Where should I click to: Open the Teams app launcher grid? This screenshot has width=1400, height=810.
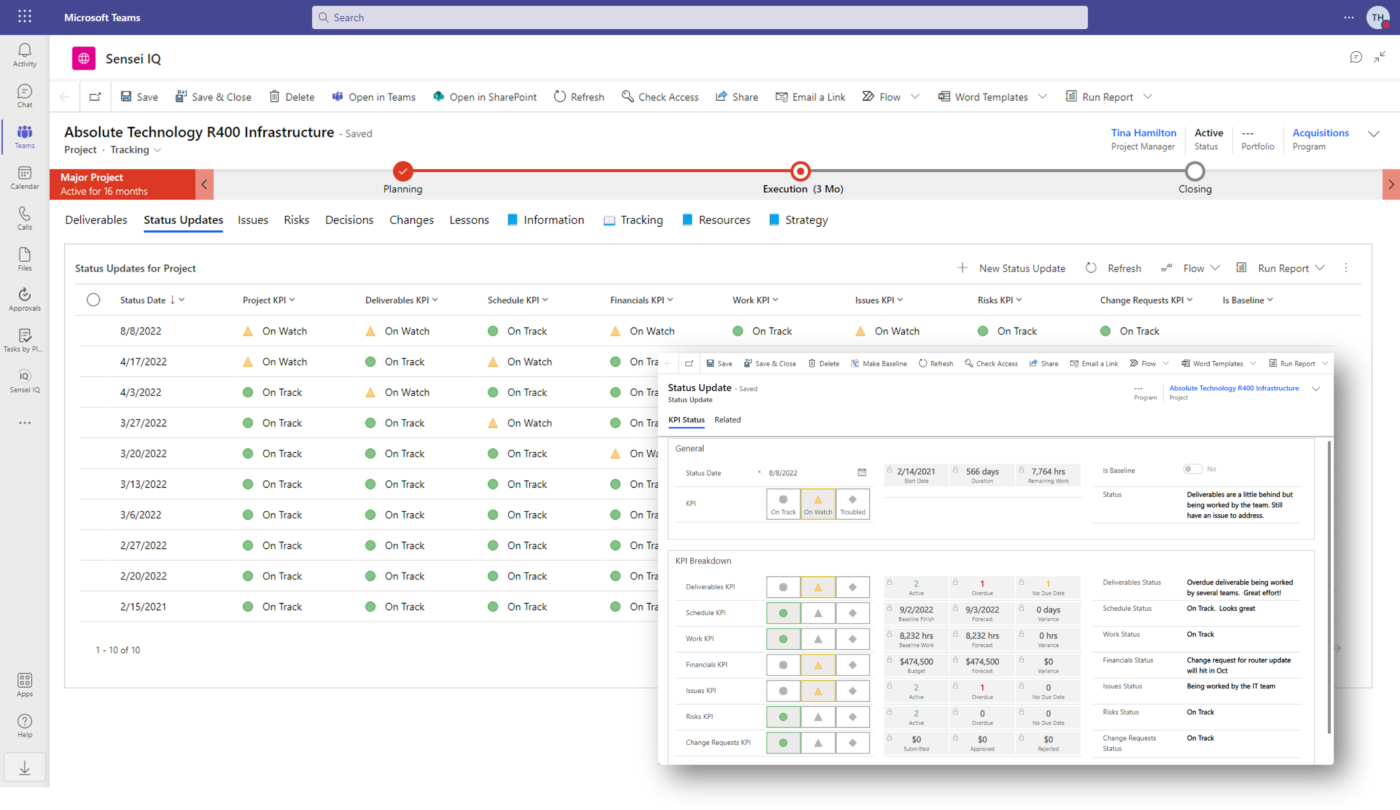pos(24,17)
